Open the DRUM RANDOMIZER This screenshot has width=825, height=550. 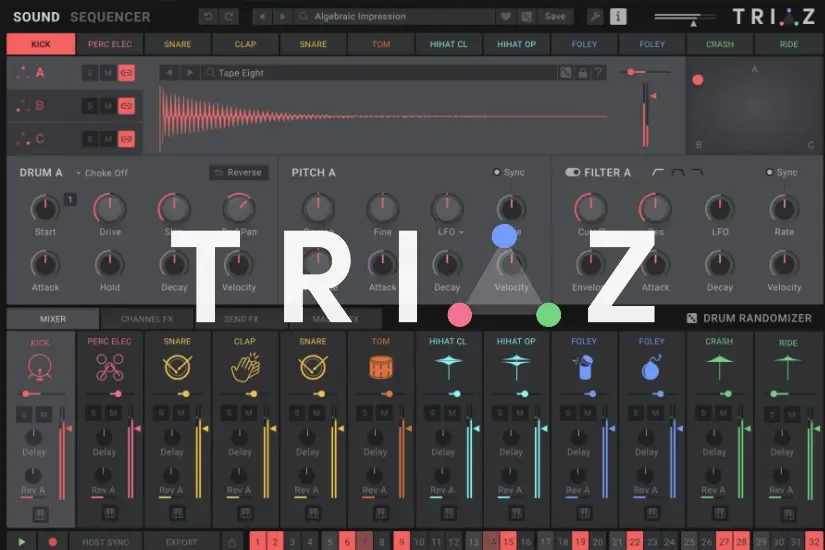click(749, 318)
